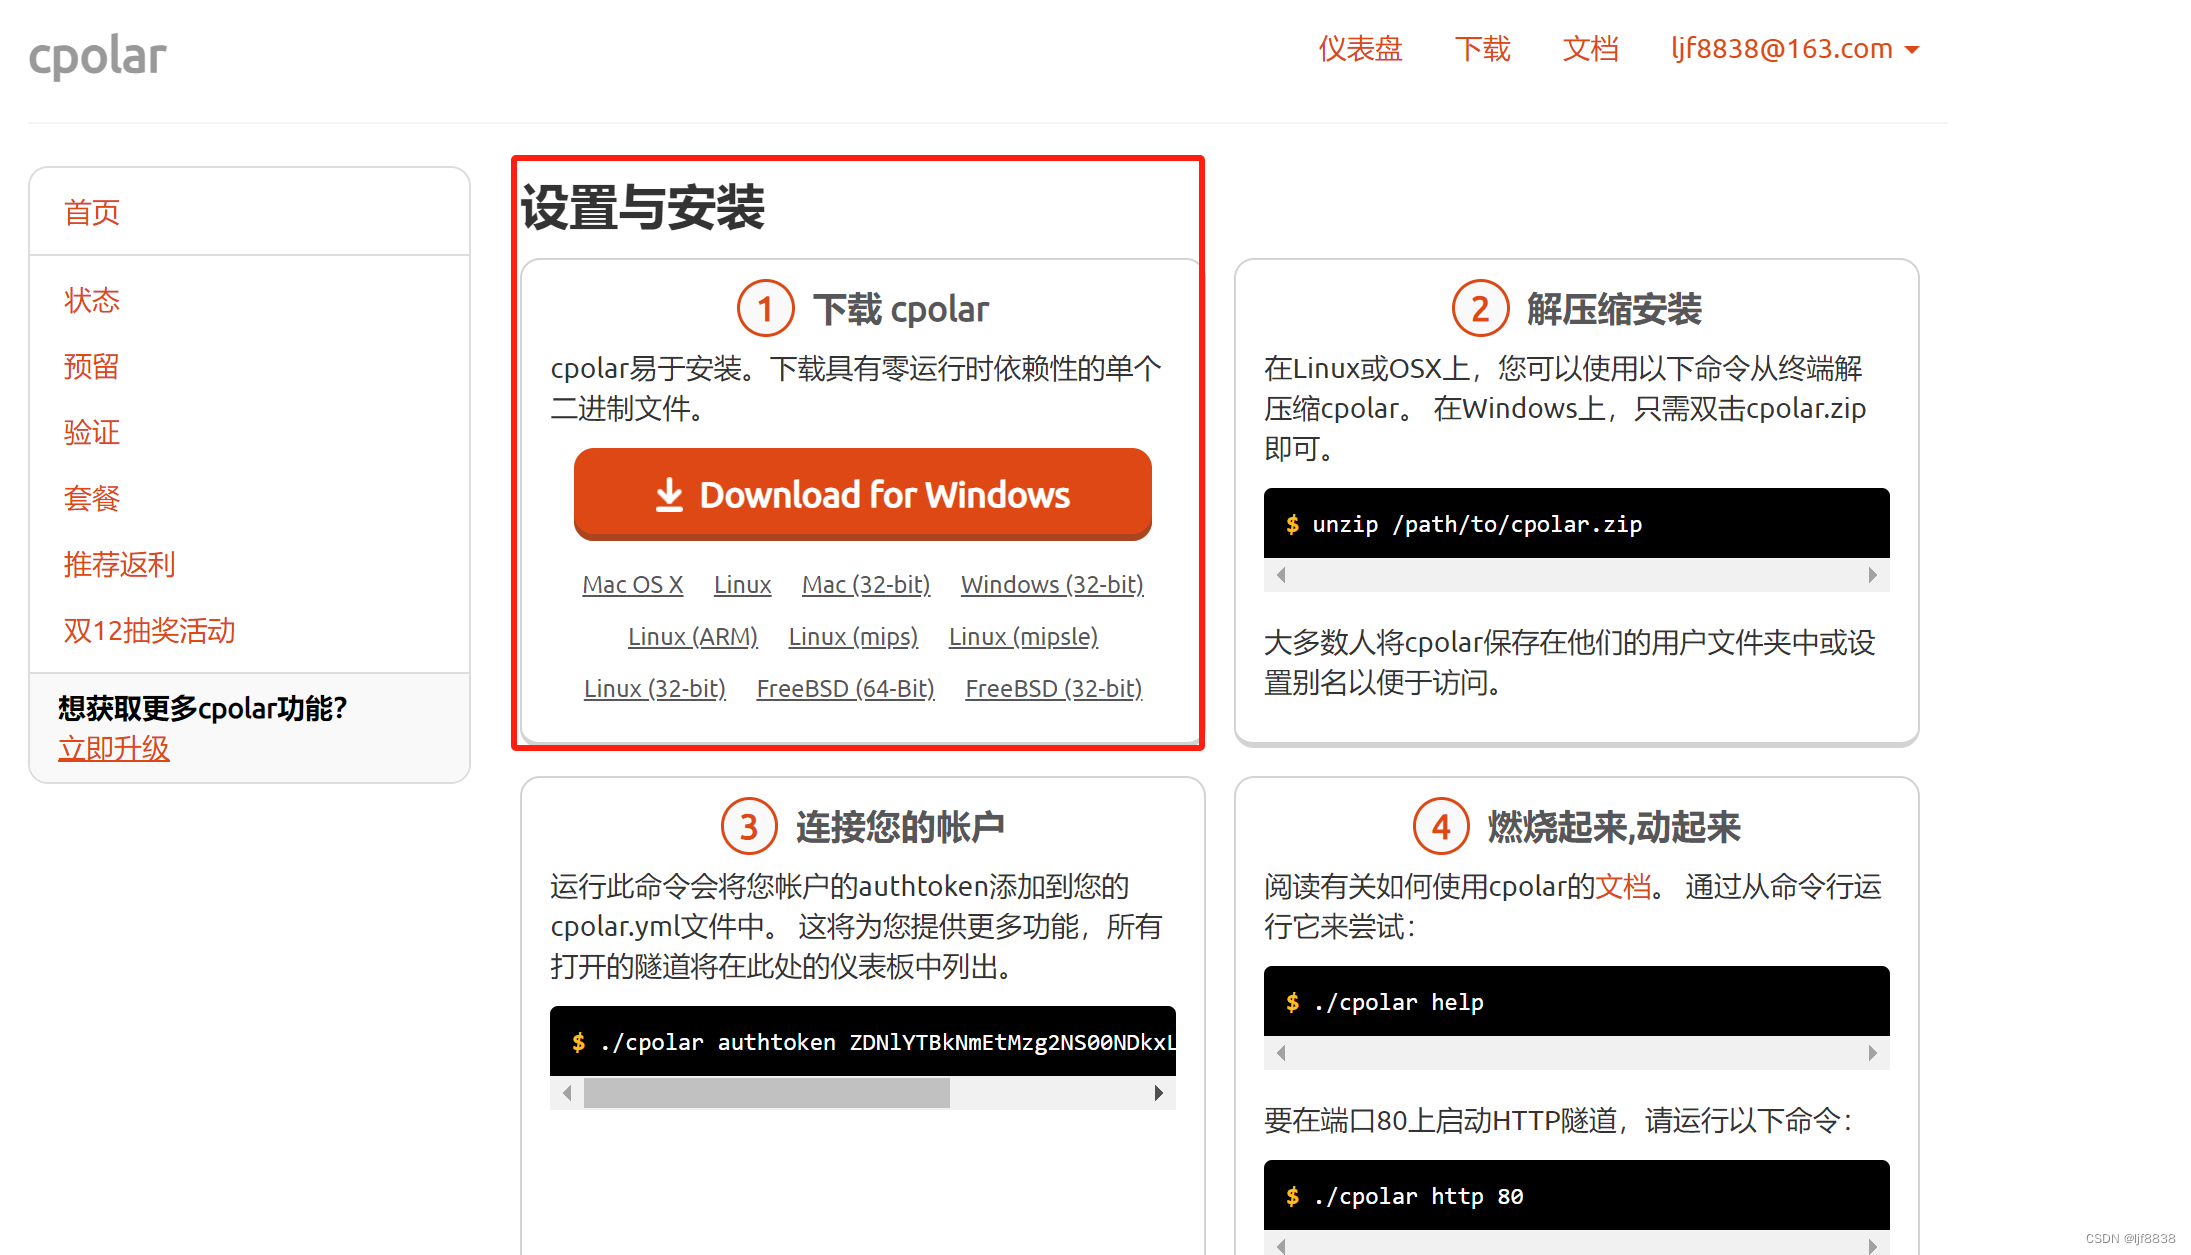Open 验证 sidebar item

[92, 432]
